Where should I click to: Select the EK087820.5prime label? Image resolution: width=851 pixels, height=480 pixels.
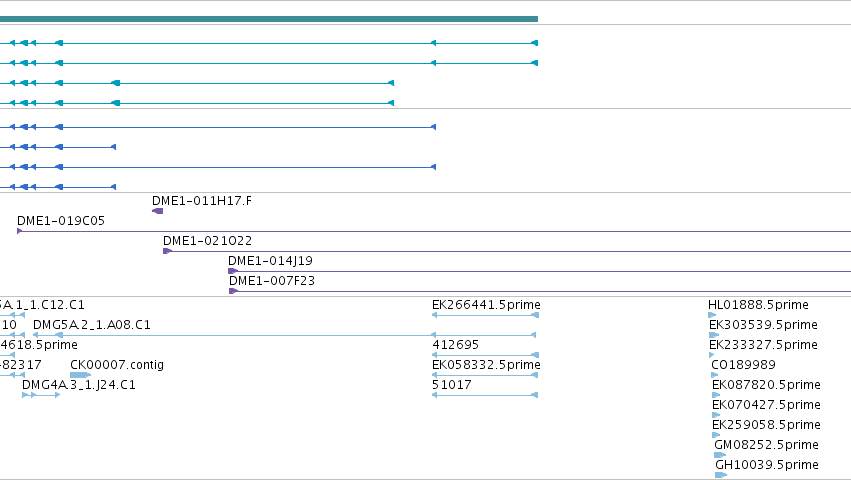[766, 385]
